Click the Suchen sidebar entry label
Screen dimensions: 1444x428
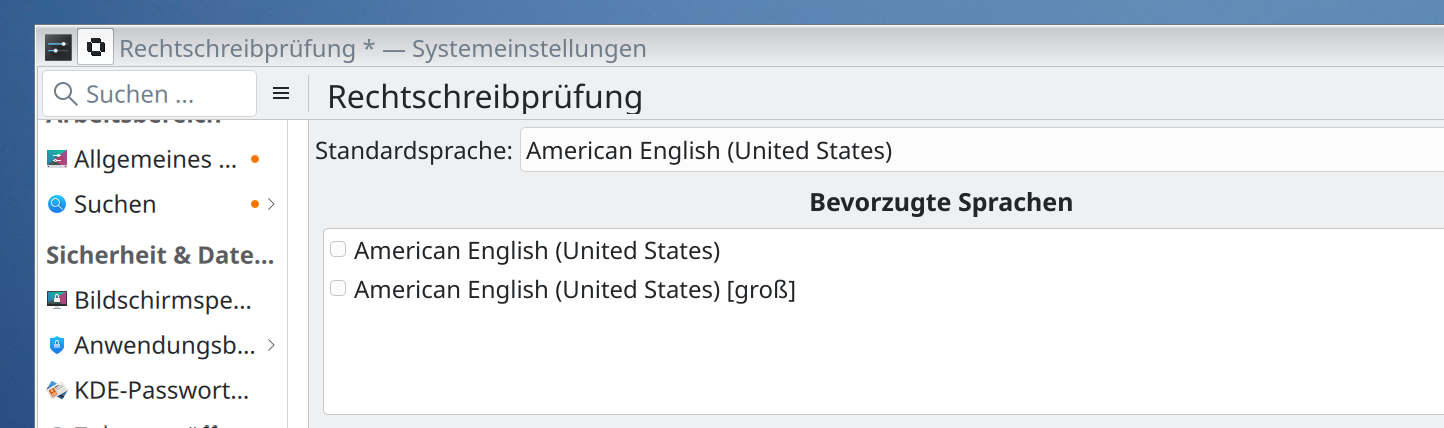tap(115, 204)
